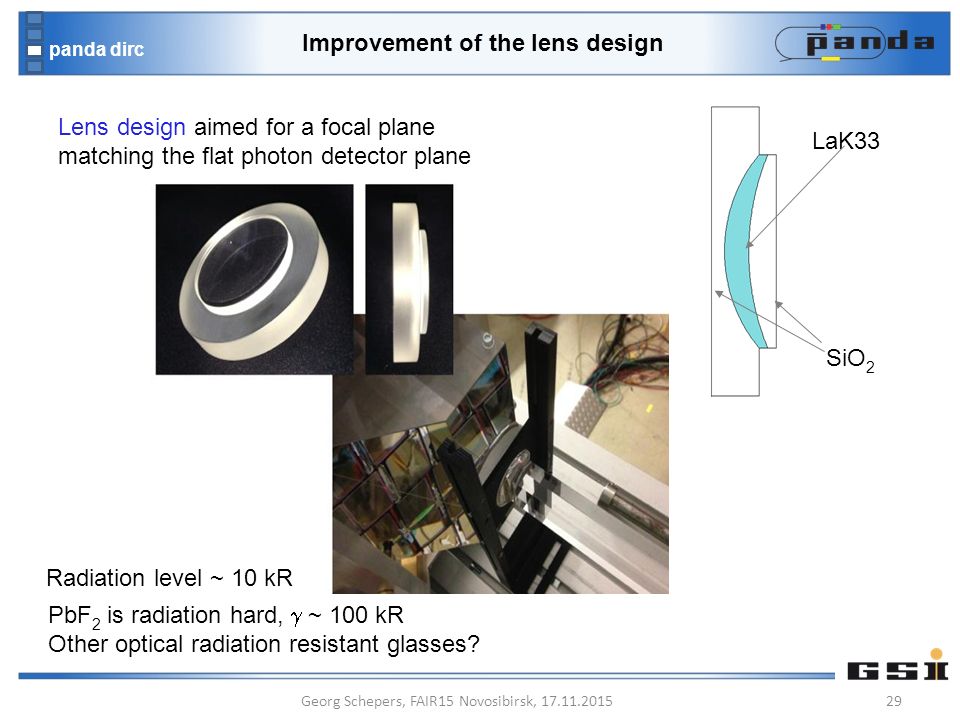Viewport: 960px width, 720px height.
Task: Click the line 'matching the flat photon detector plane'
Action: point(264,156)
